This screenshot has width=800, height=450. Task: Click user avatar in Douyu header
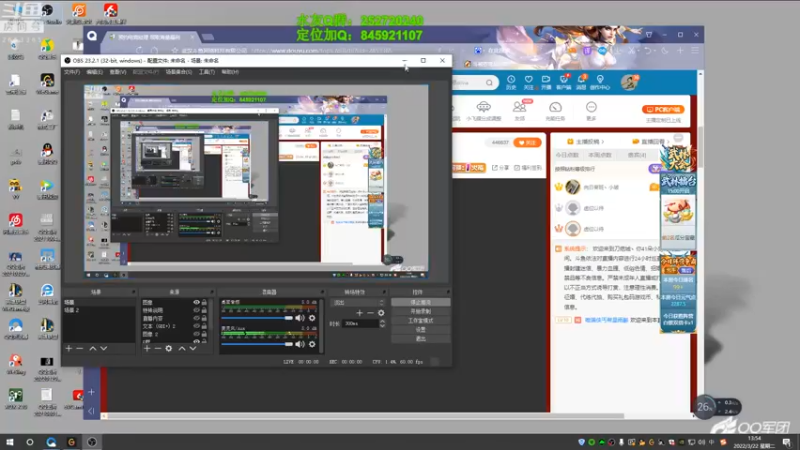click(630, 82)
